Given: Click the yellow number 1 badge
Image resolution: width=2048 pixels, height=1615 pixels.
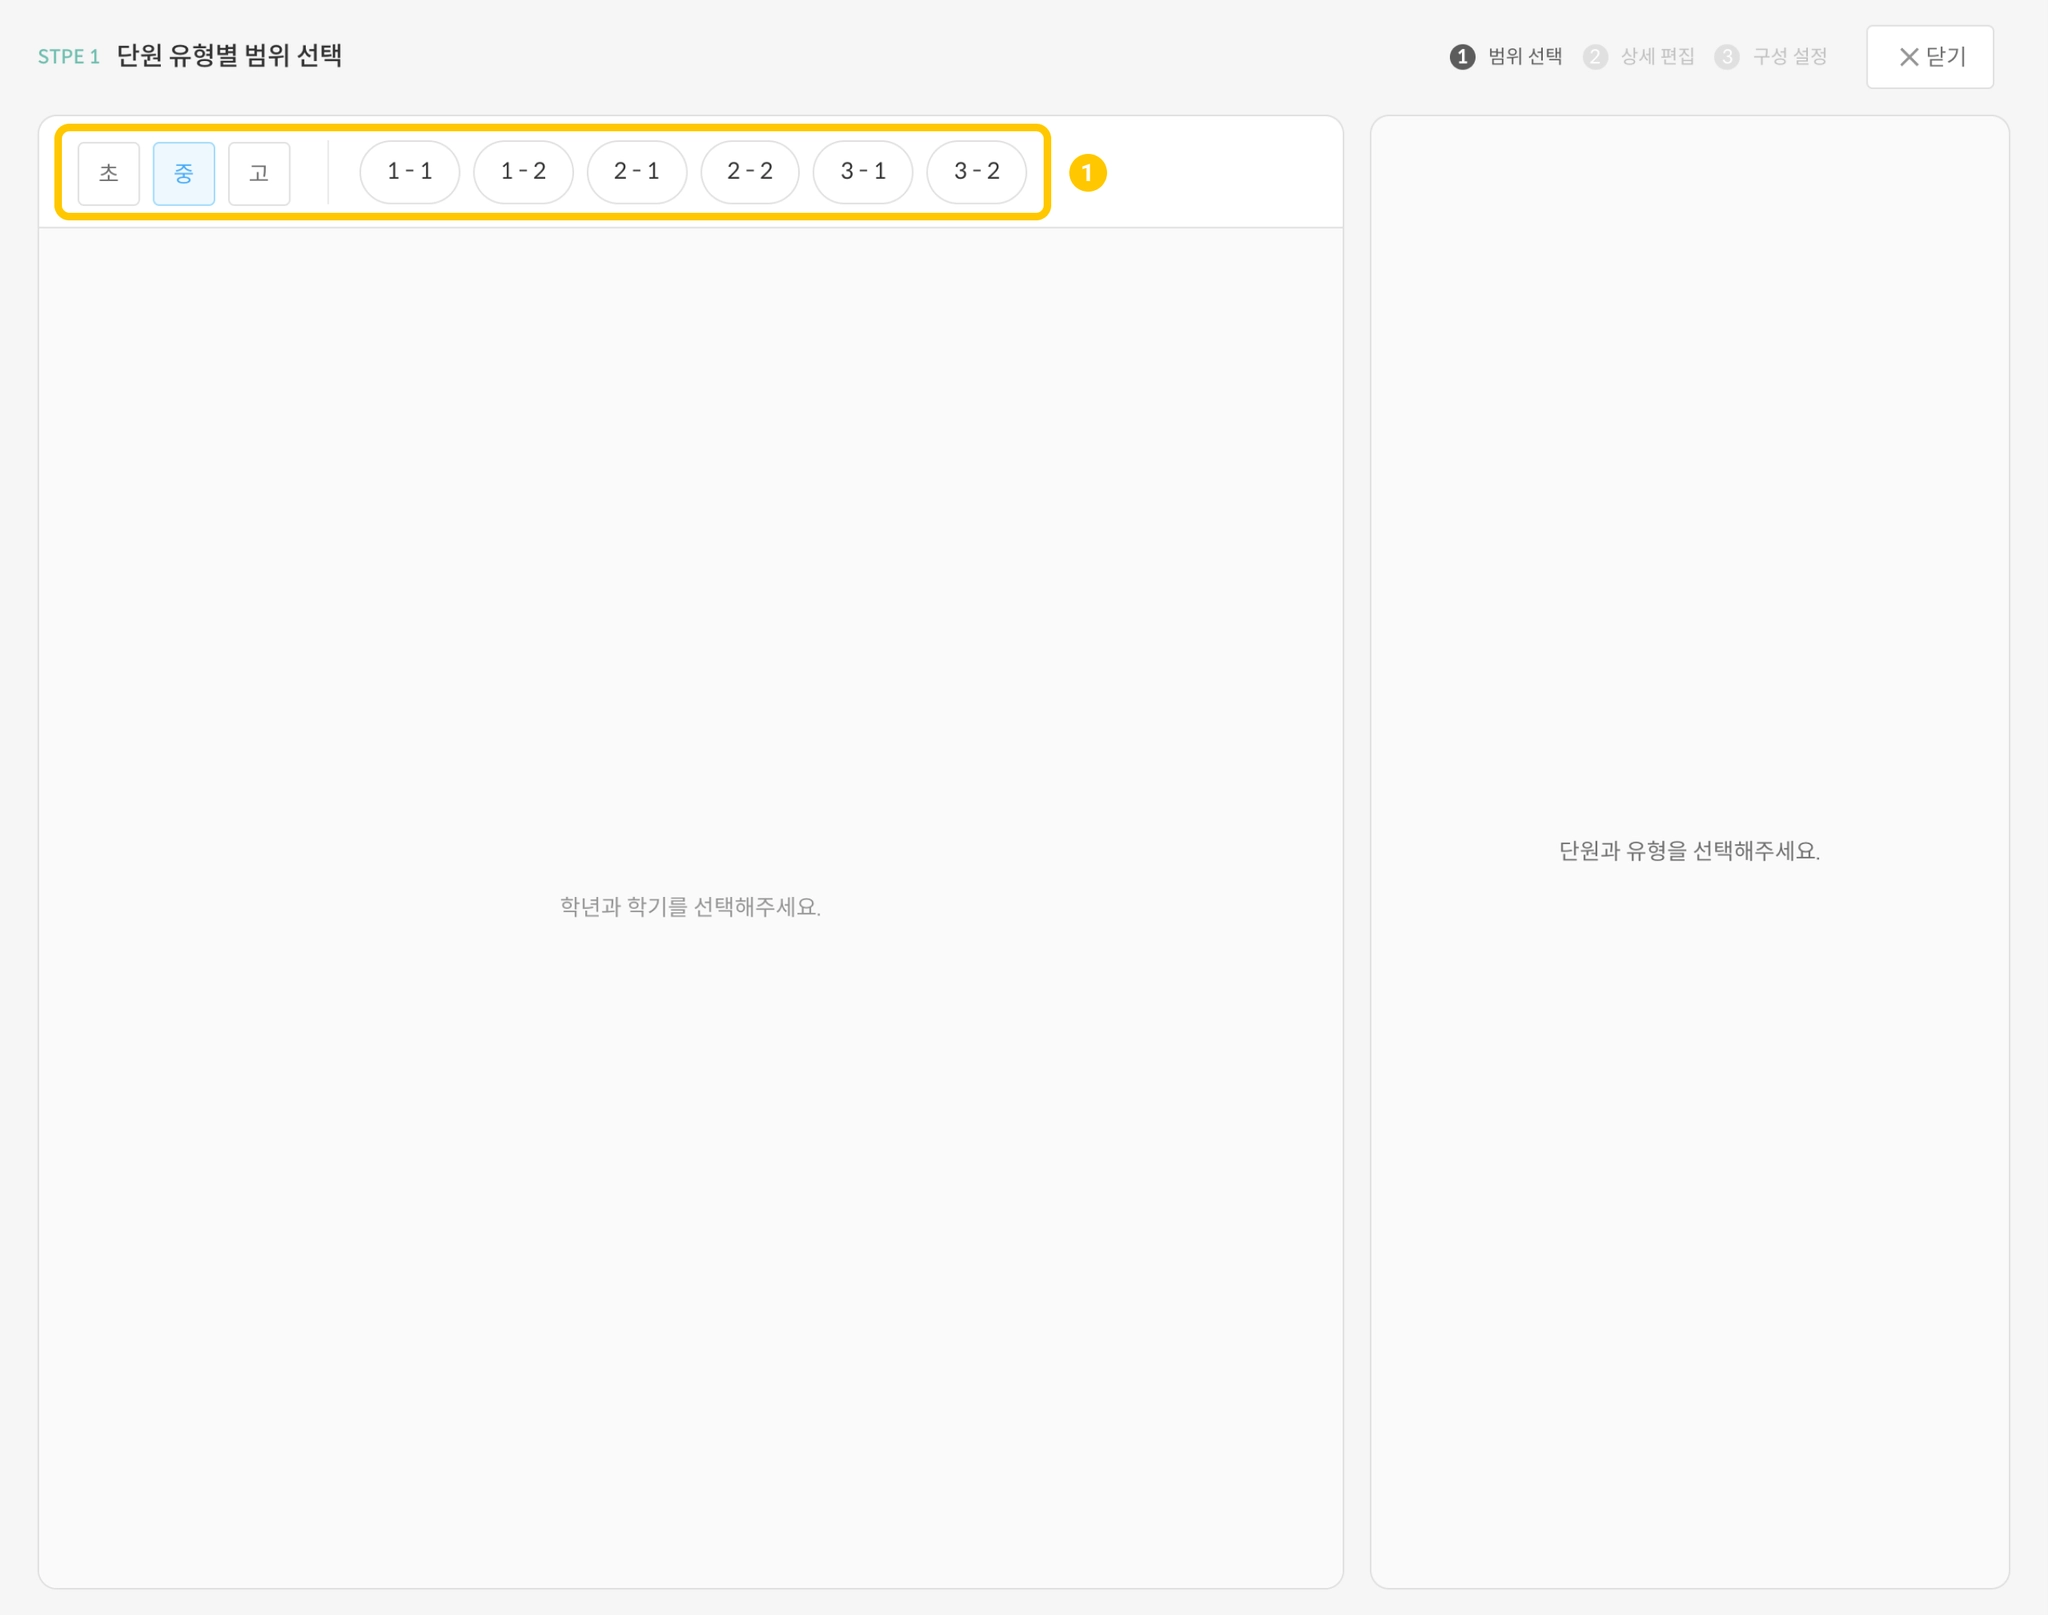Looking at the screenshot, I should [x=1087, y=173].
